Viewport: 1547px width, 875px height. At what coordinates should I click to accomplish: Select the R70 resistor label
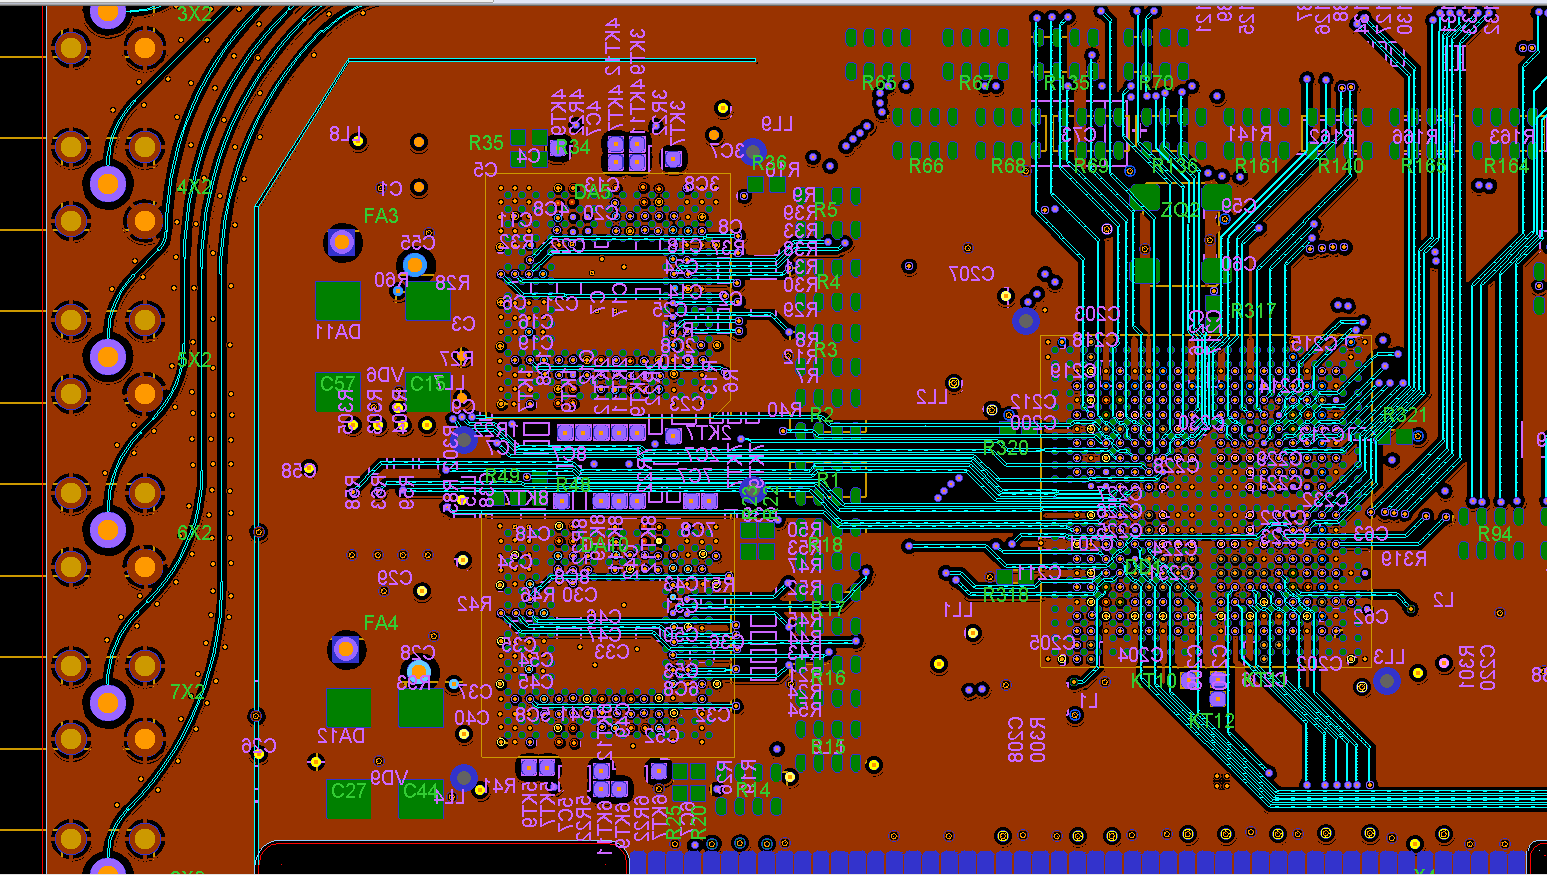(x=1156, y=83)
